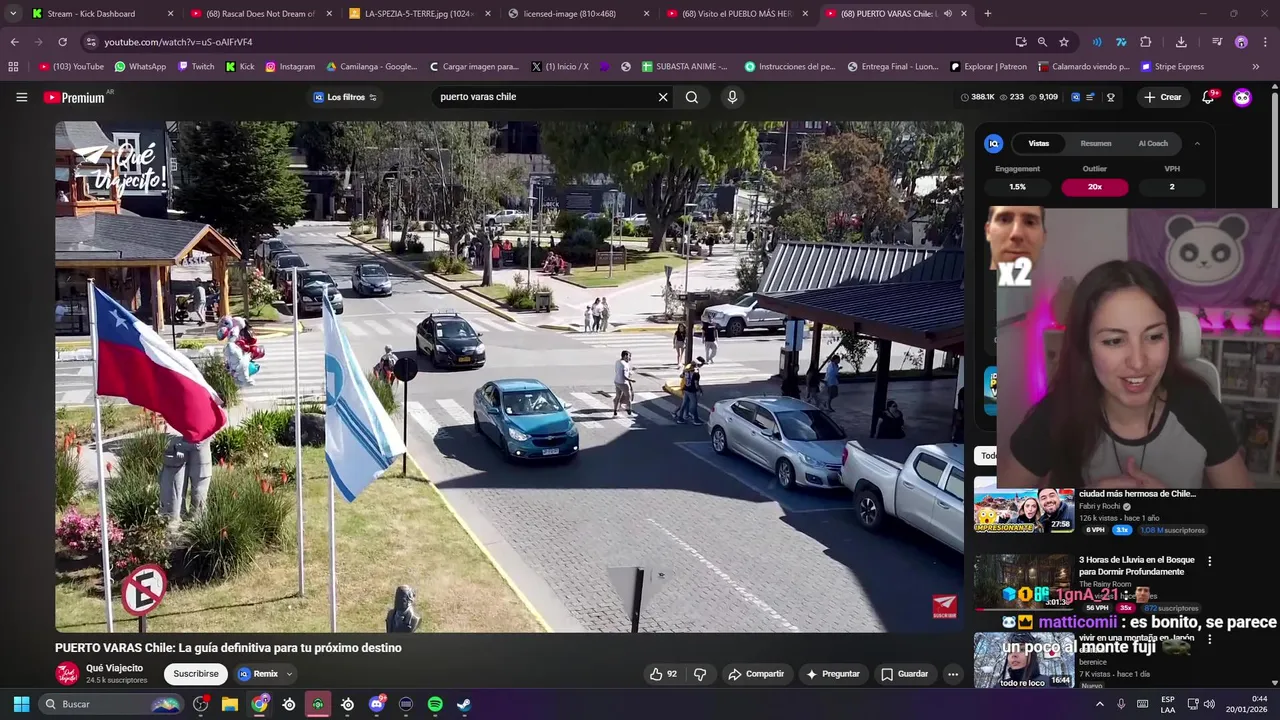Screen dimensions: 1280x720
Task: Open Discord from the taskbar
Action: coord(377,704)
